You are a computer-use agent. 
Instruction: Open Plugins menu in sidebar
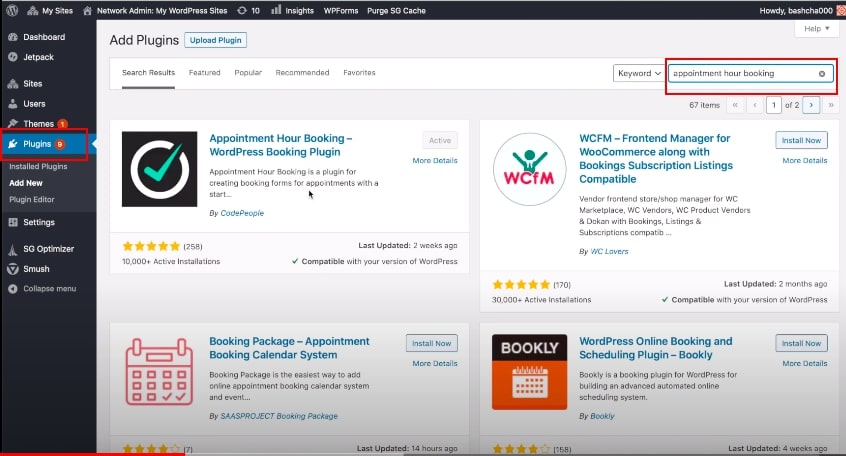click(37, 144)
